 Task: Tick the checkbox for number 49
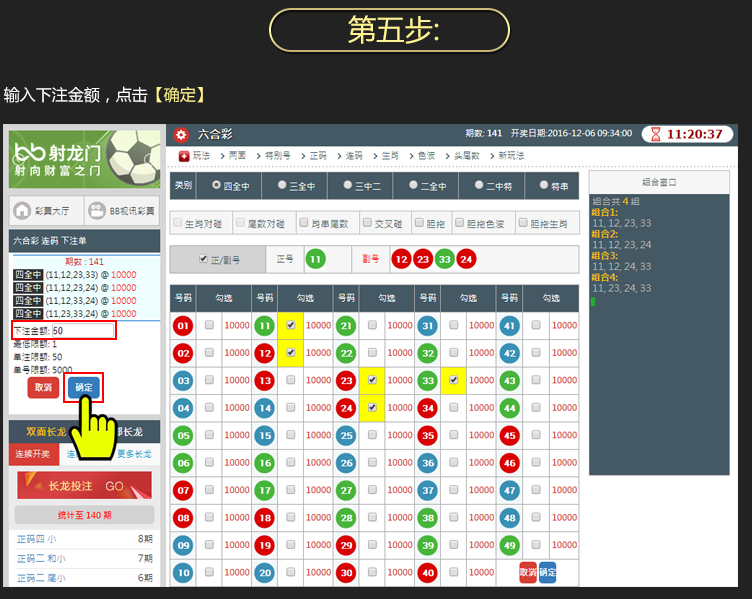point(536,545)
